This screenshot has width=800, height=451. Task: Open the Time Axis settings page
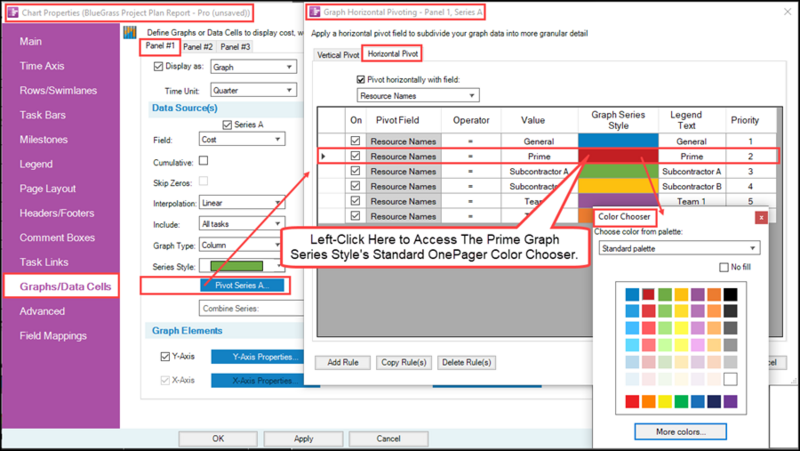click(x=42, y=66)
